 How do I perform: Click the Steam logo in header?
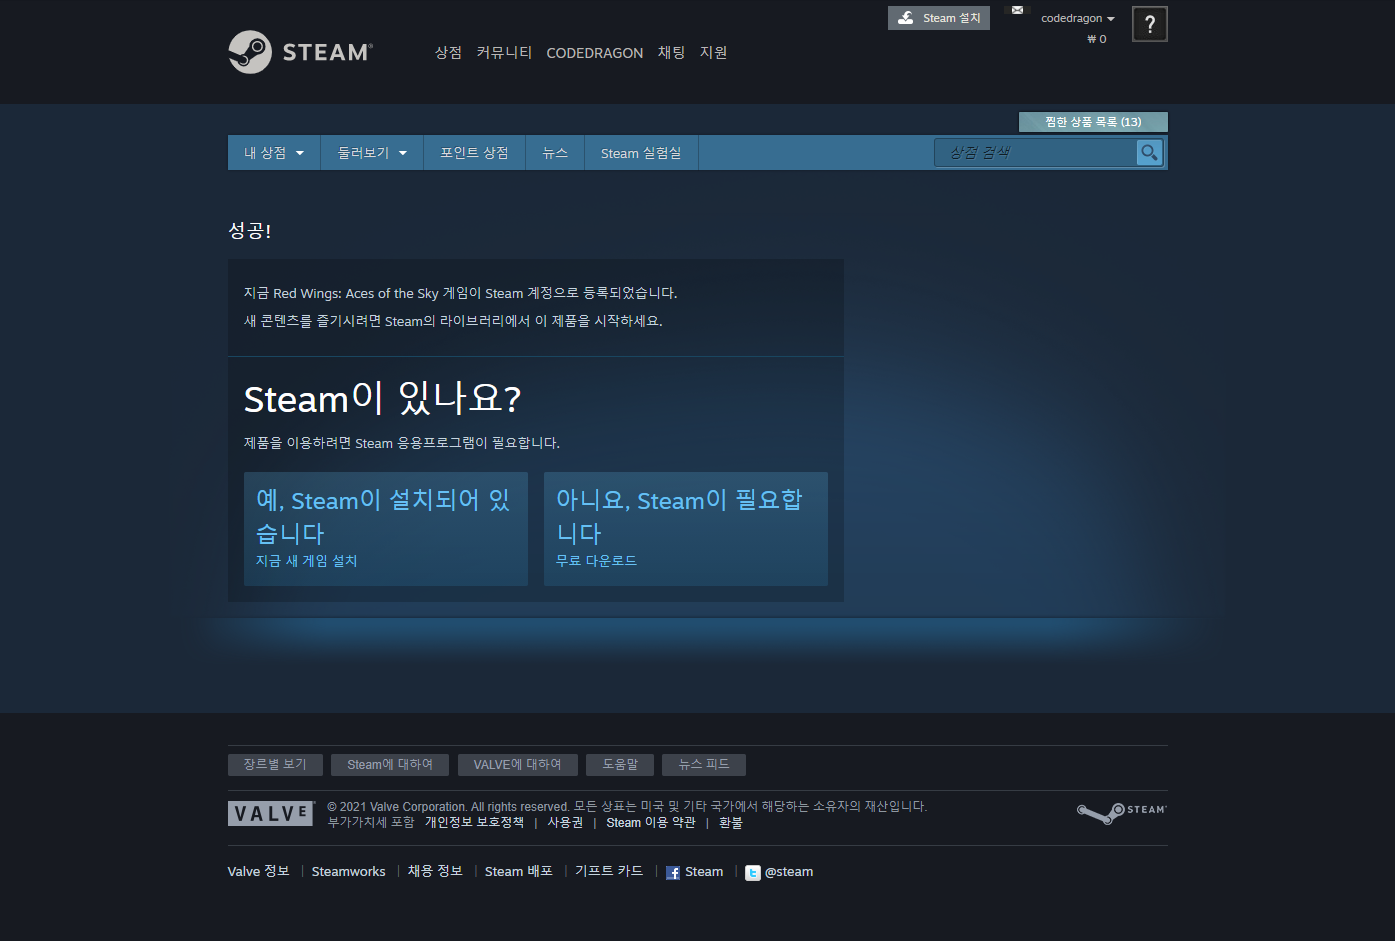click(300, 52)
